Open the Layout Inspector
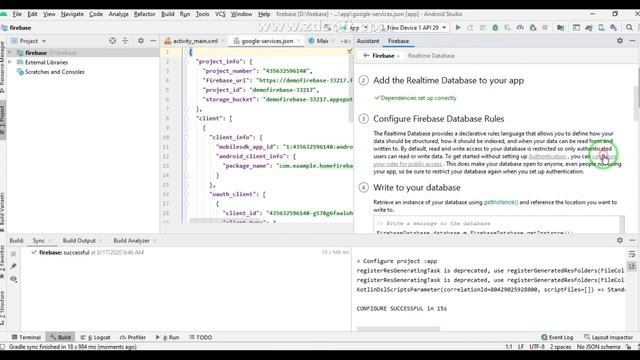This screenshot has height=360, width=640. [608, 337]
